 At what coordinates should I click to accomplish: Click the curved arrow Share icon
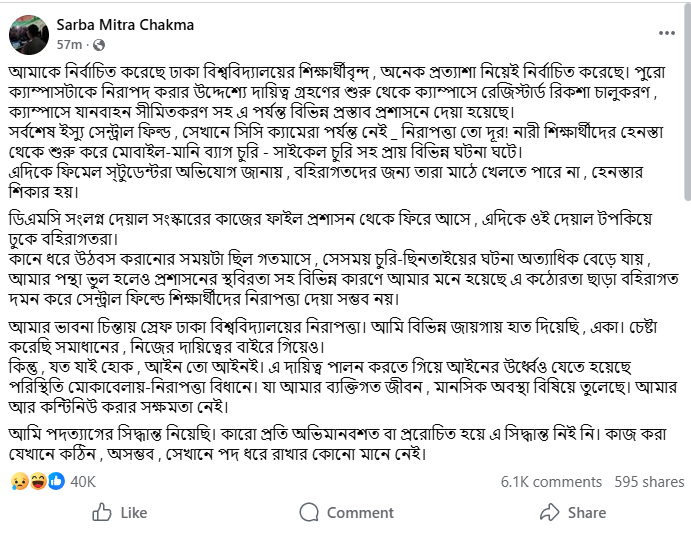549,513
